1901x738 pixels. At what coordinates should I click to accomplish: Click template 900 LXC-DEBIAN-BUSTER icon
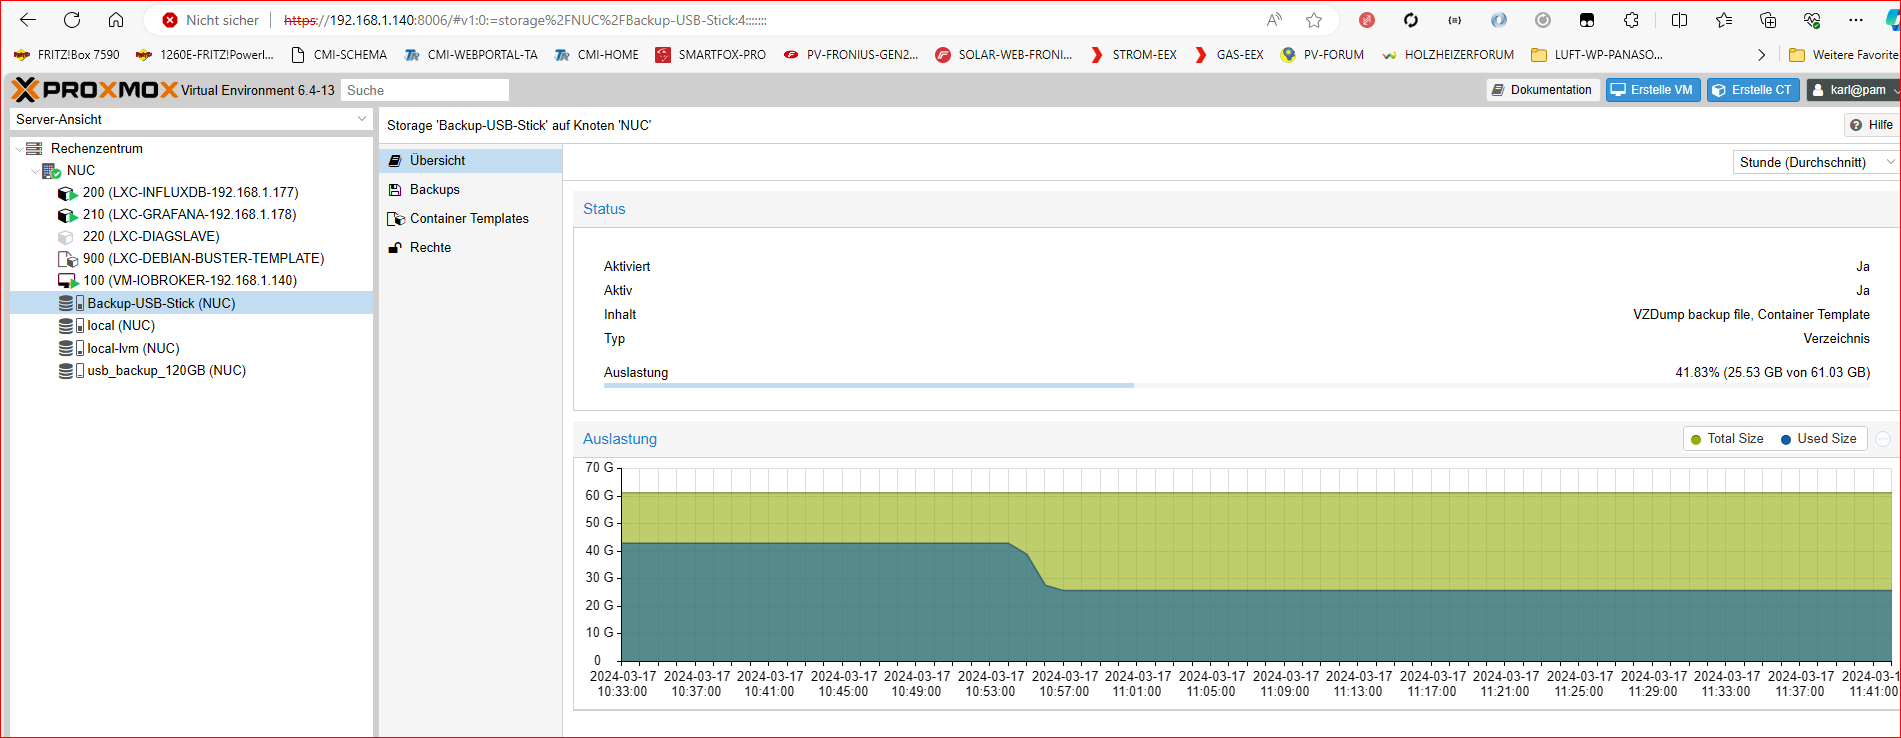click(x=67, y=259)
